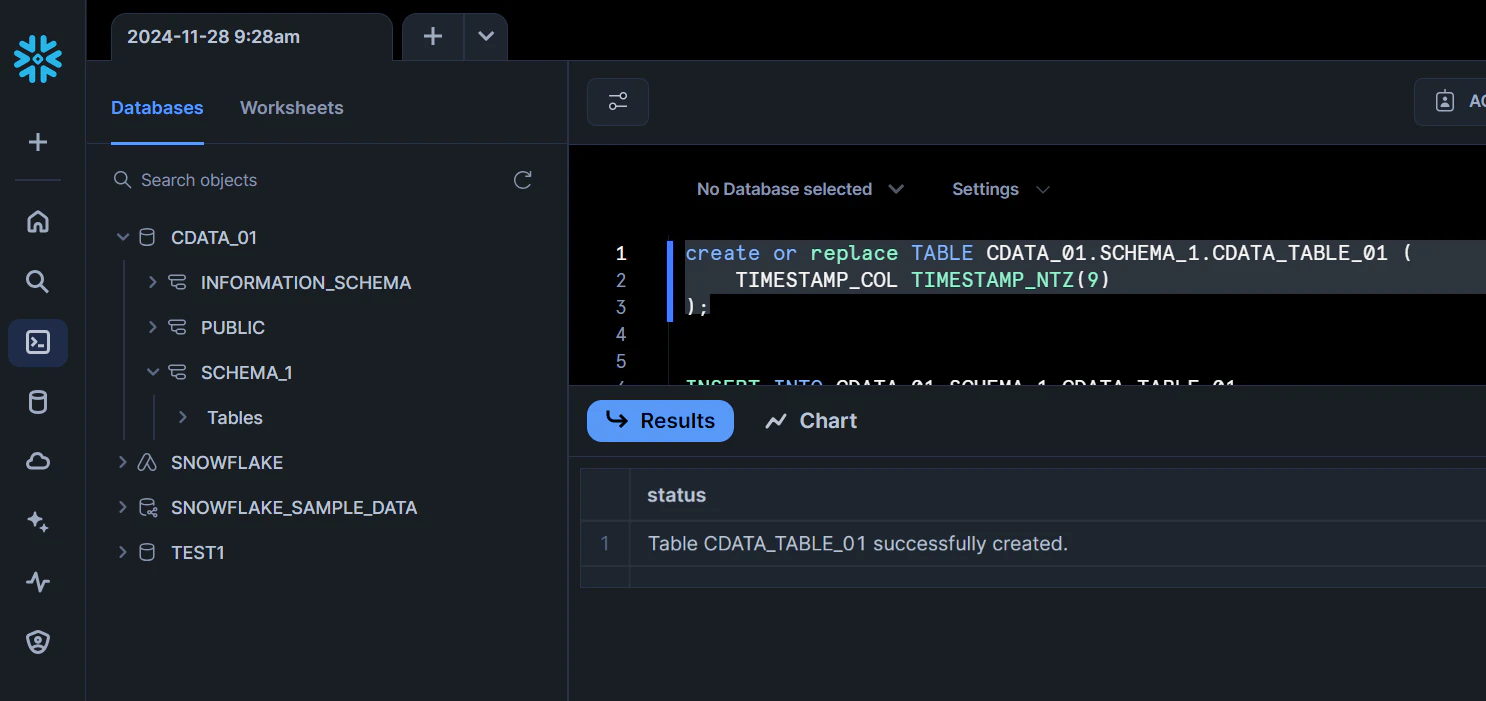
Task: Expand the PUBLIC schema
Action: click(153, 328)
